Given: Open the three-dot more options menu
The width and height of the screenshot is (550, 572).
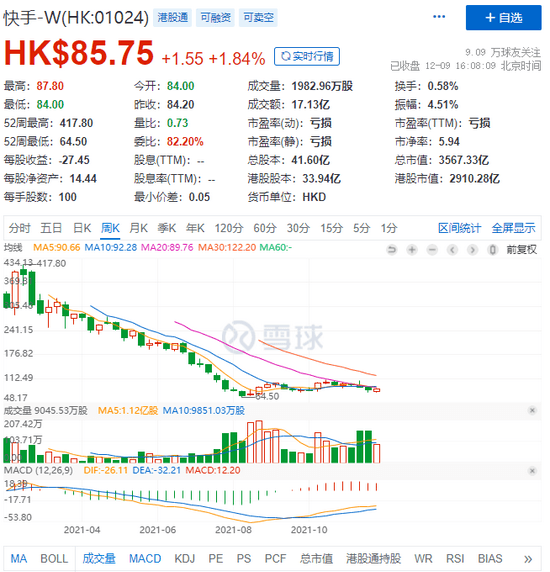Looking at the screenshot, I should tap(439, 17).
